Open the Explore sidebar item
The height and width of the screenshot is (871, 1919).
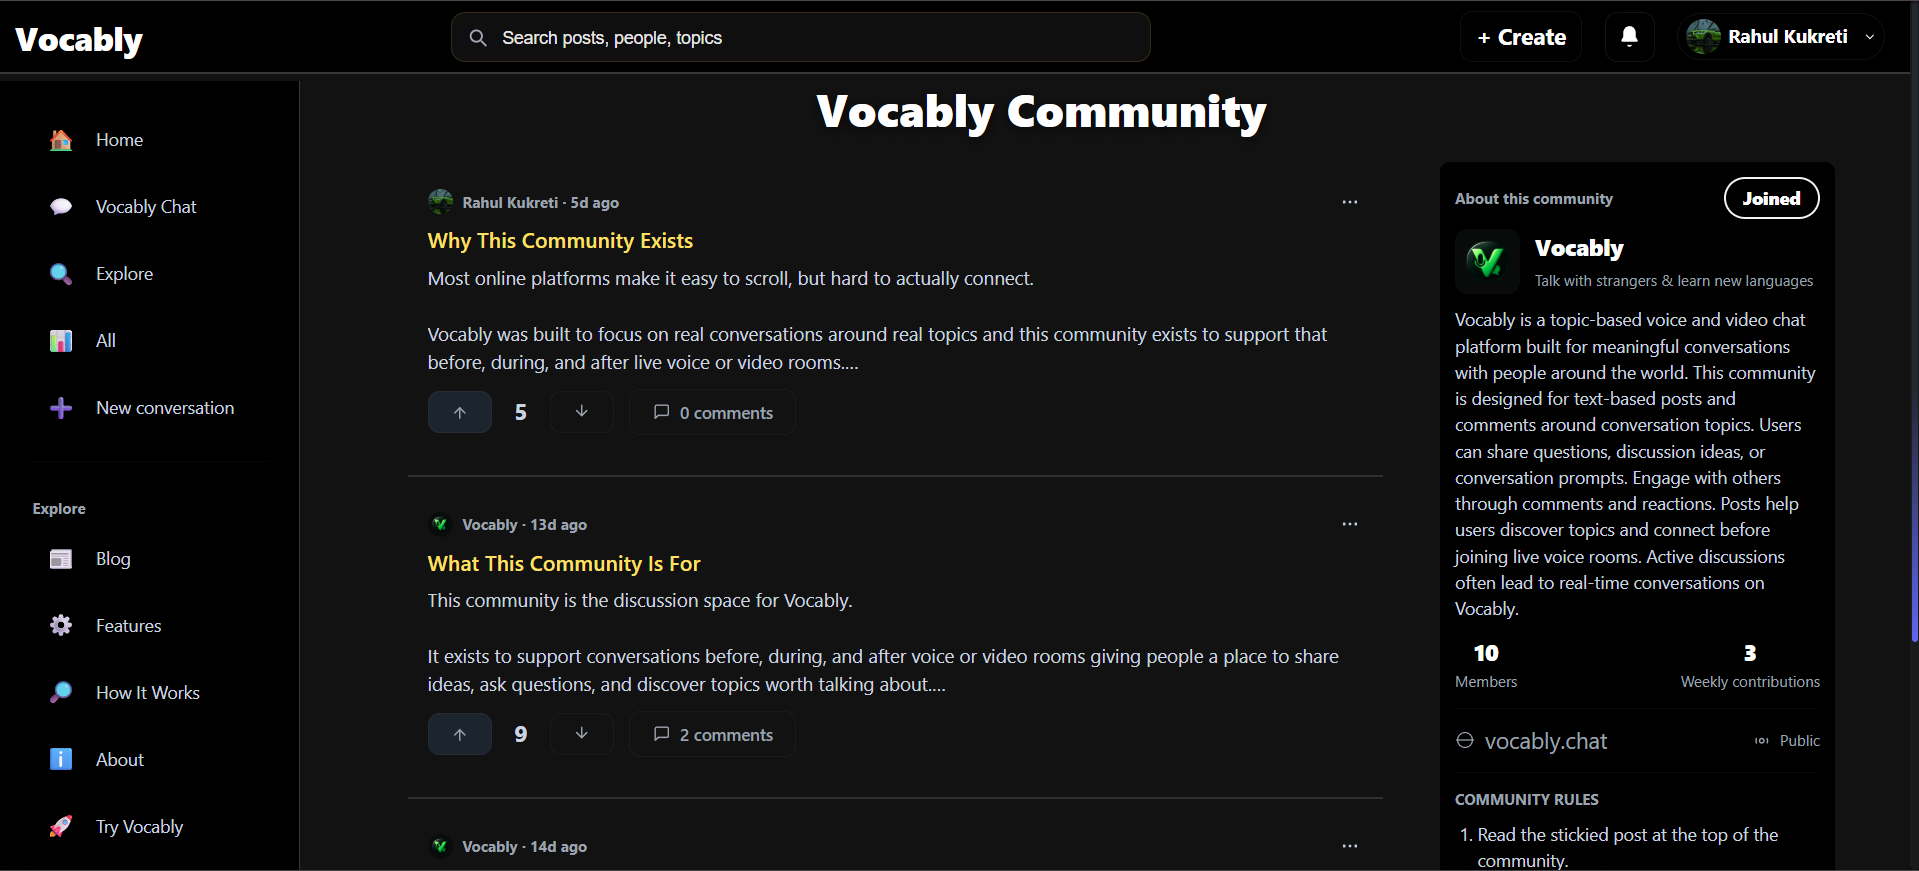pos(124,274)
